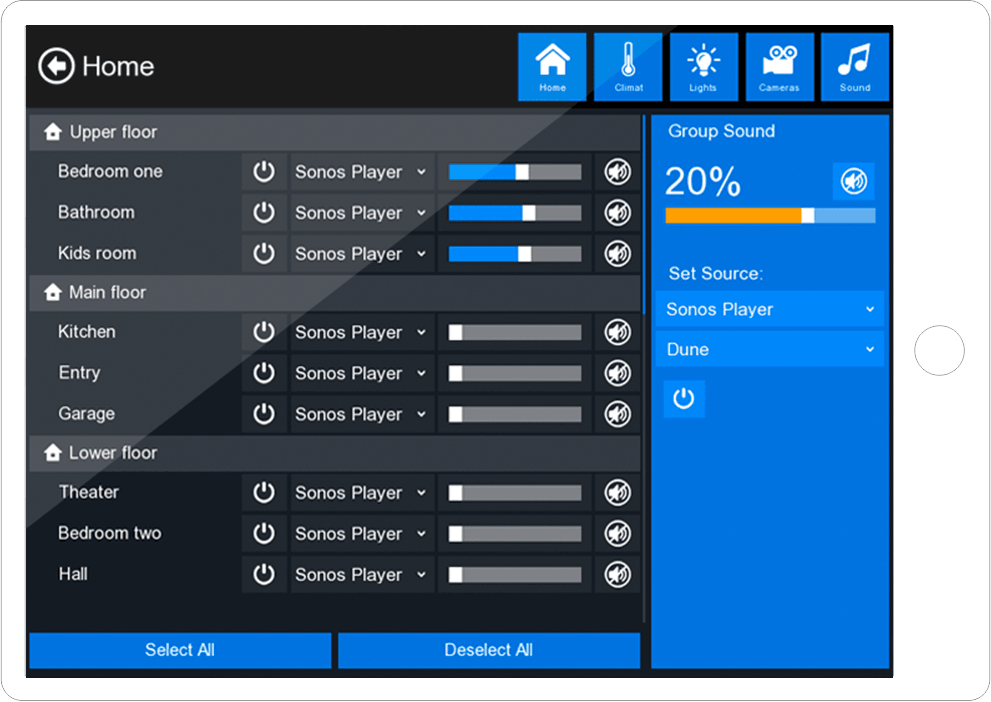
Task: Expand the Dune source dropdown
Action: (769, 350)
